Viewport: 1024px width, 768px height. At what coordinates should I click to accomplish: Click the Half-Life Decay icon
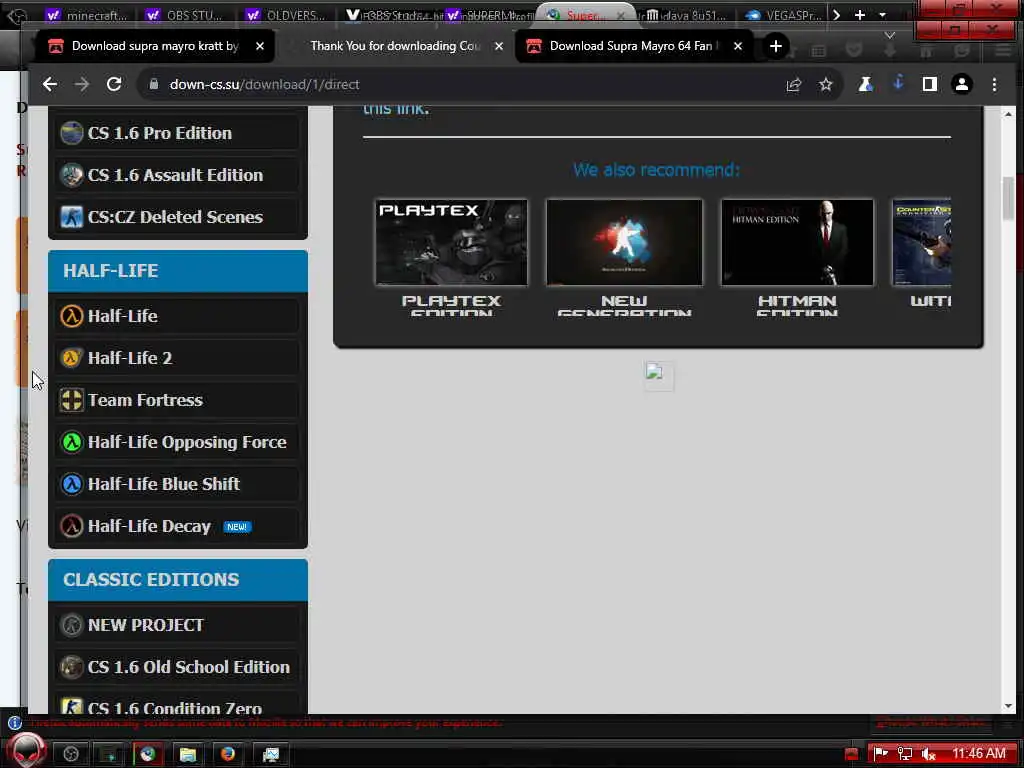point(72,526)
